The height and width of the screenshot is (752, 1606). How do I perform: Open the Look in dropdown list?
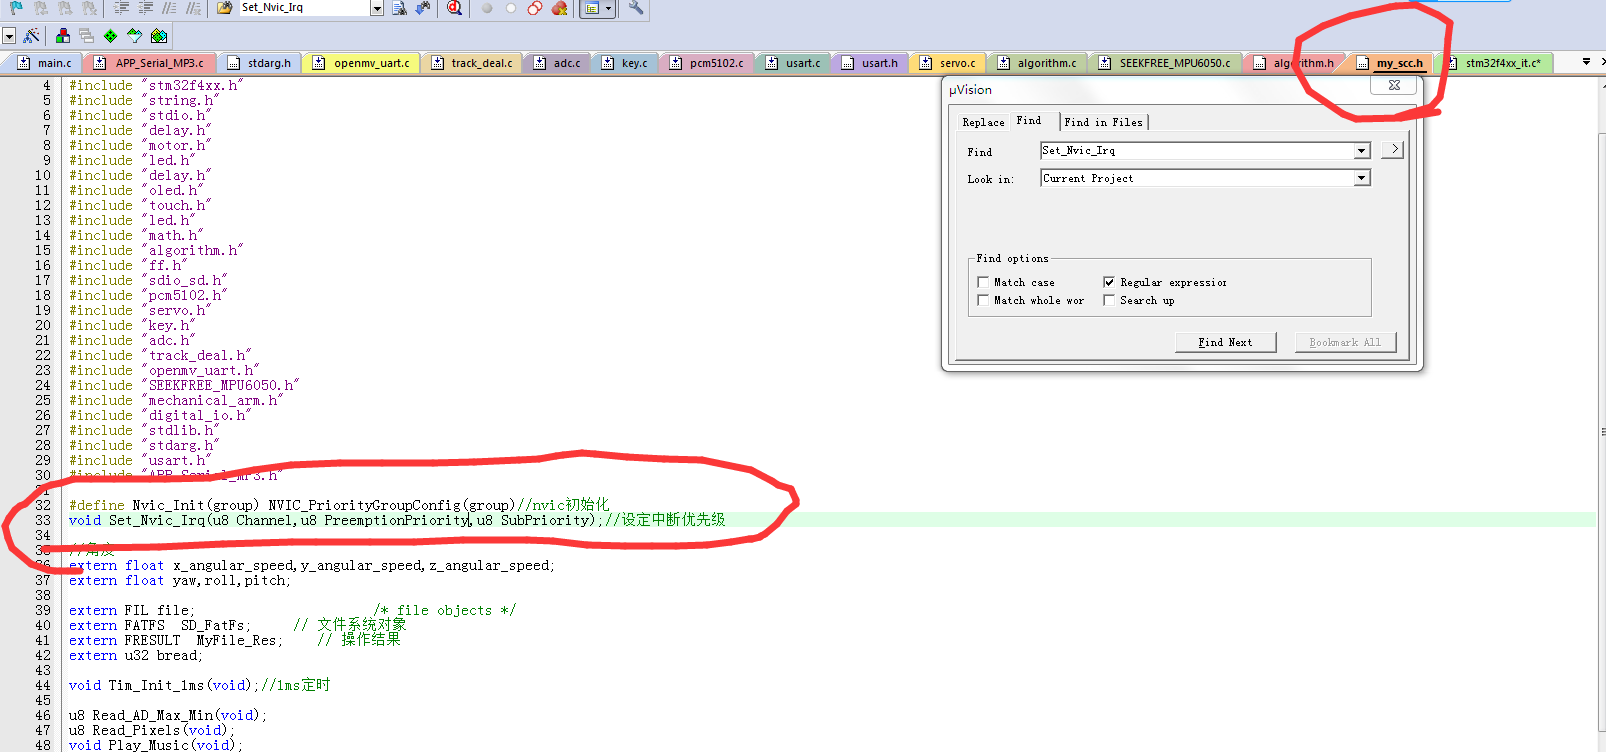pyautogui.click(x=1361, y=178)
